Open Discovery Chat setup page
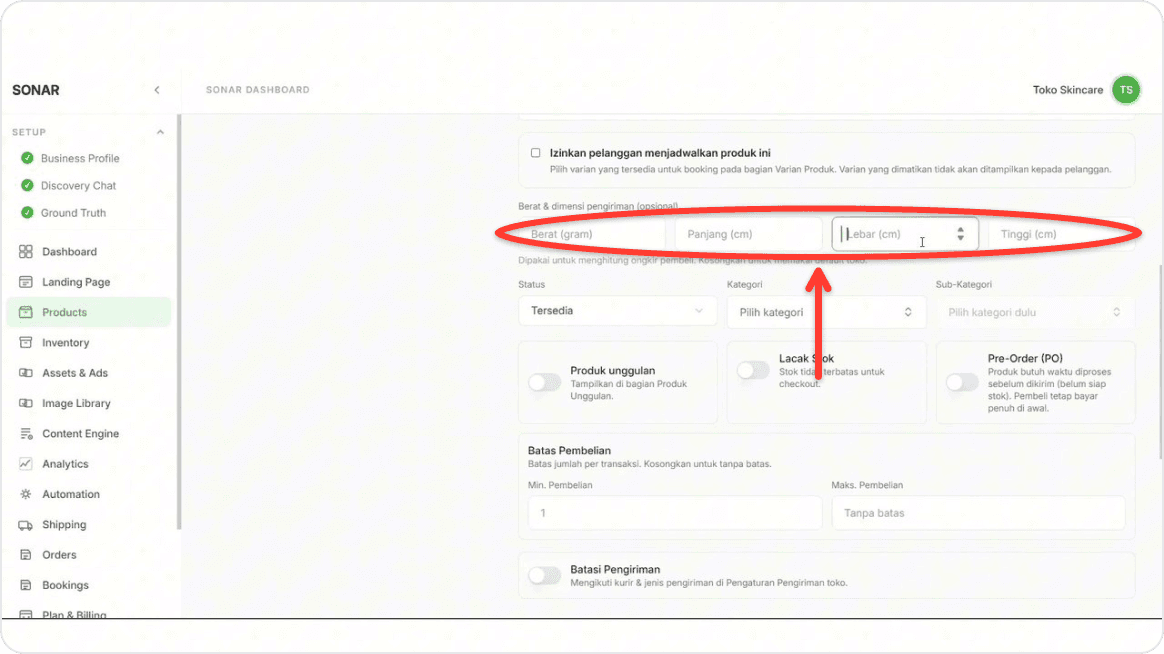Screen dimensions: 1164x654 click(x=79, y=186)
